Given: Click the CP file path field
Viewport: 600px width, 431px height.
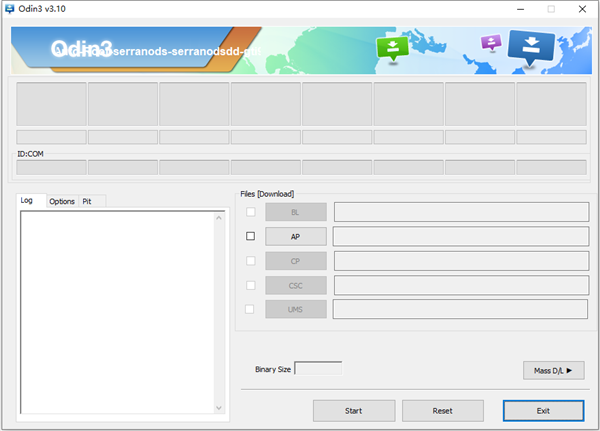Looking at the screenshot, I should click(461, 261).
